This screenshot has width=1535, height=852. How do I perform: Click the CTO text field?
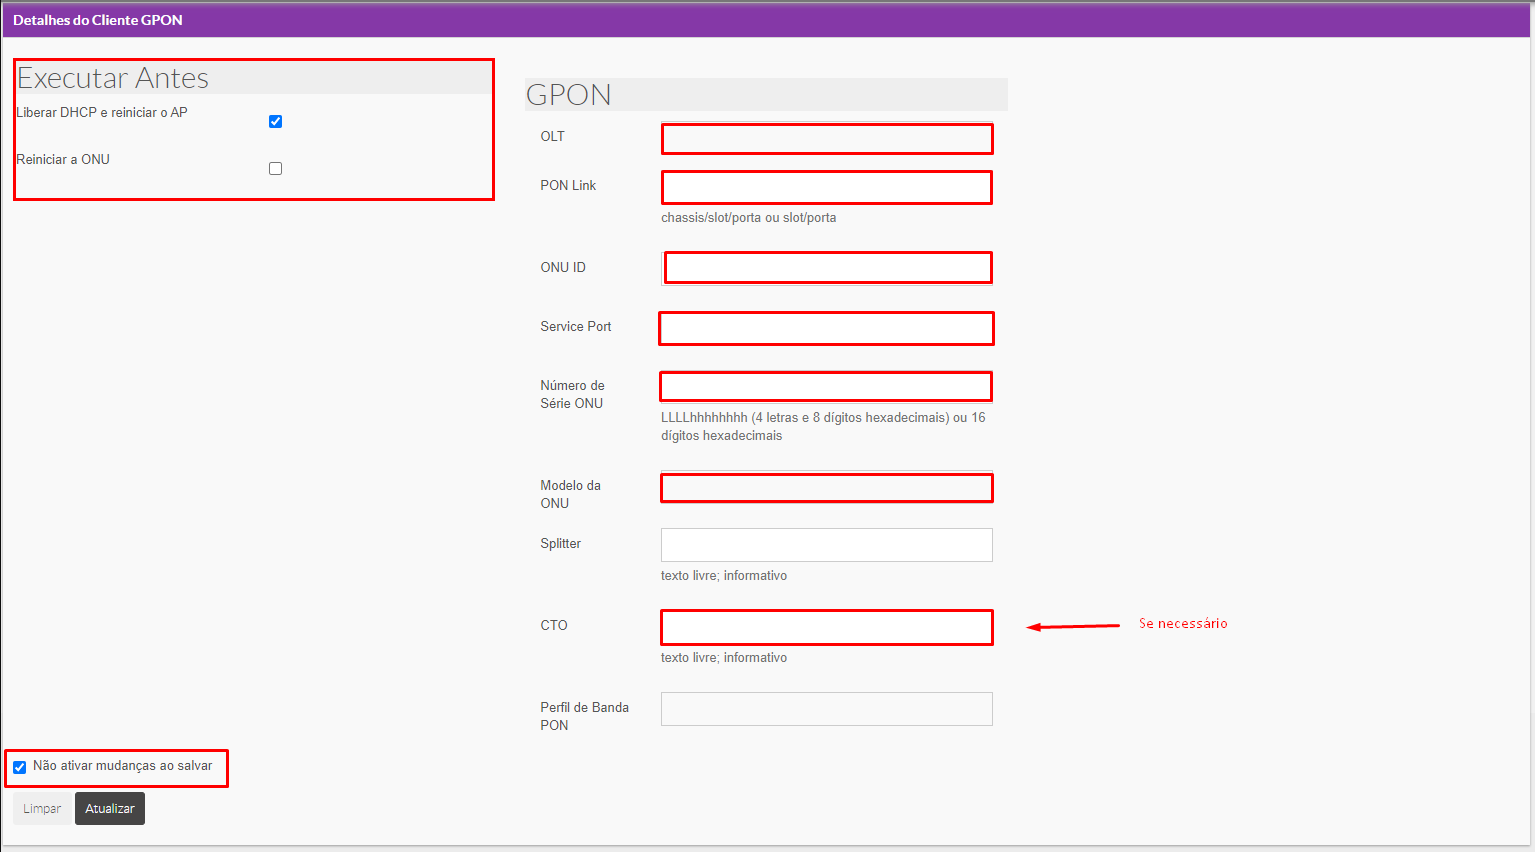pos(826,627)
